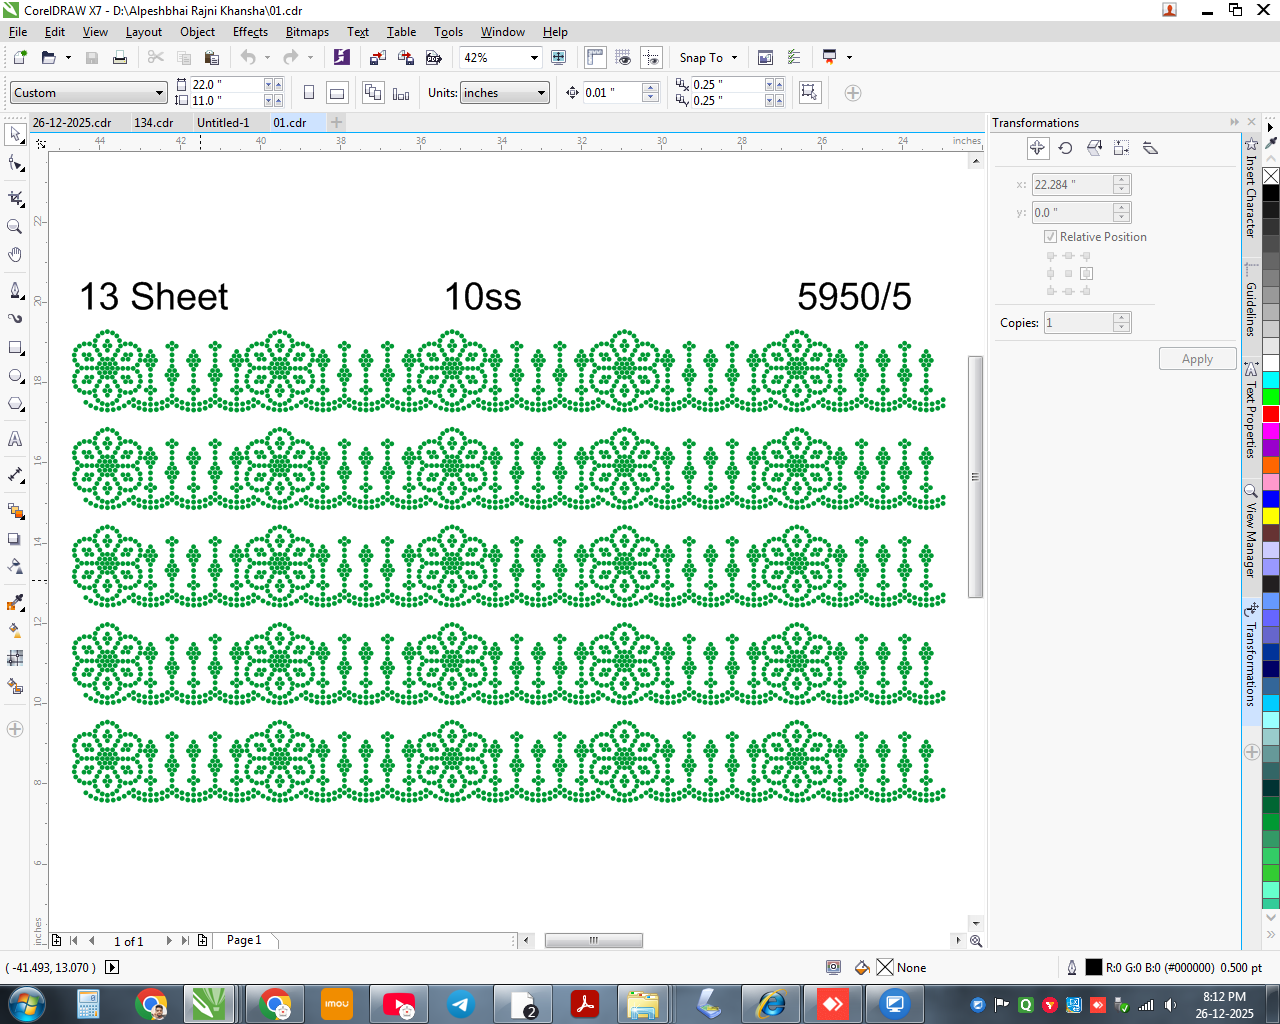Switch to the 26-12-2025.cdr document tab

72,123
